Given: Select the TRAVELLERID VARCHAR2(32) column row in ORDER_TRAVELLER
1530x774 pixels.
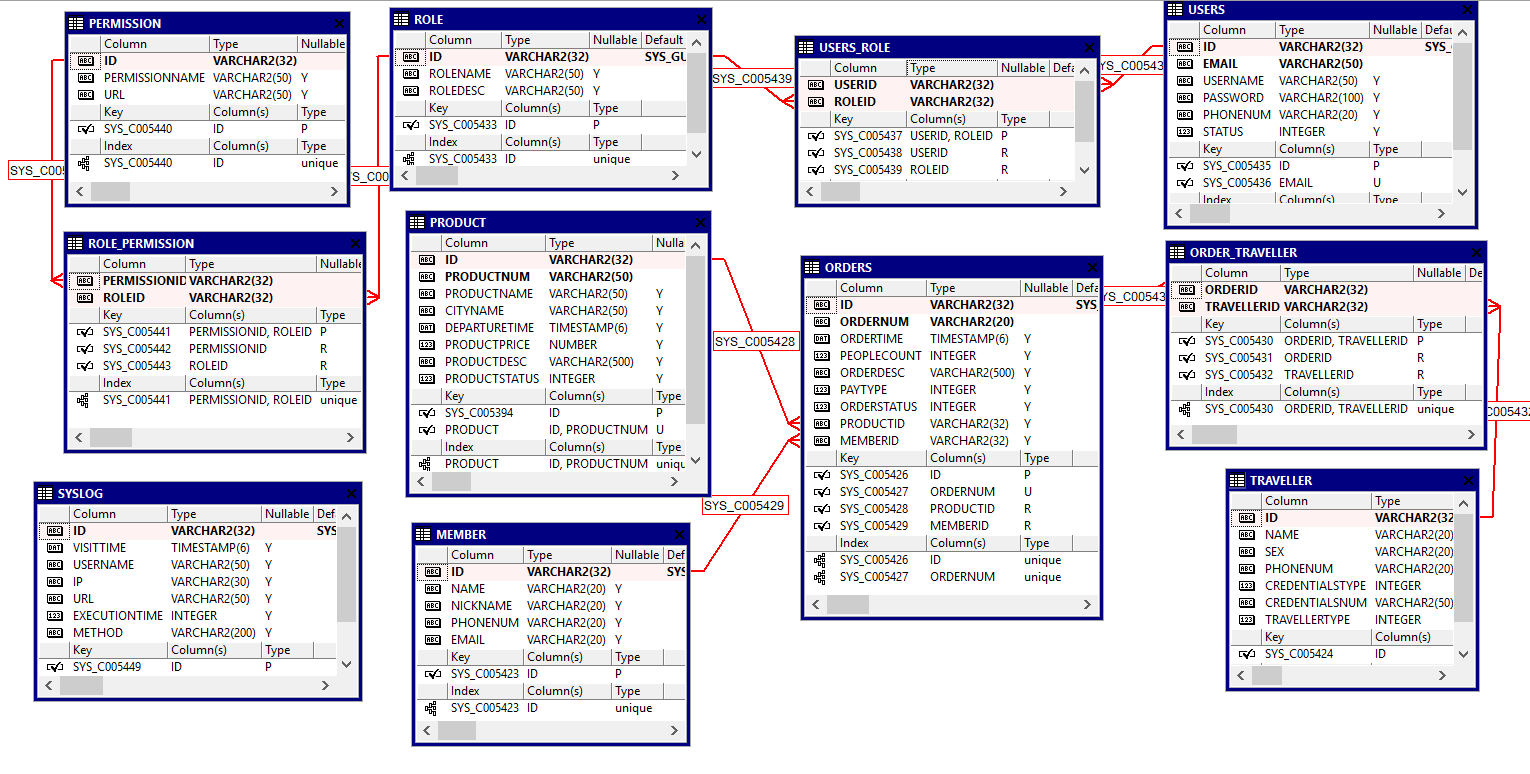Looking at the screenshot, I should (1327, 307).
